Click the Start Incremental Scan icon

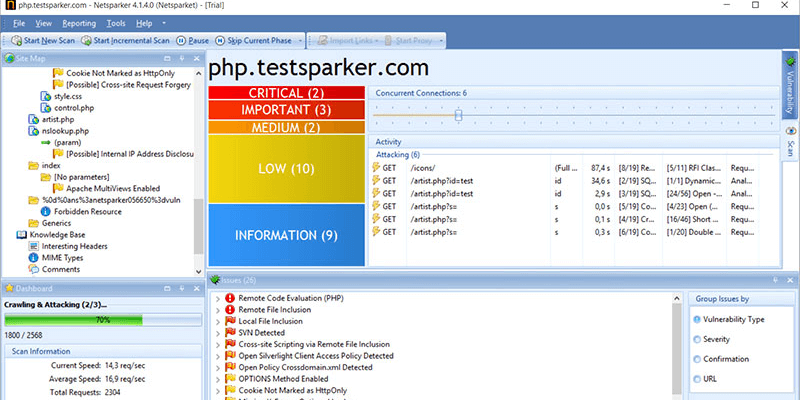tap(86, 41)
